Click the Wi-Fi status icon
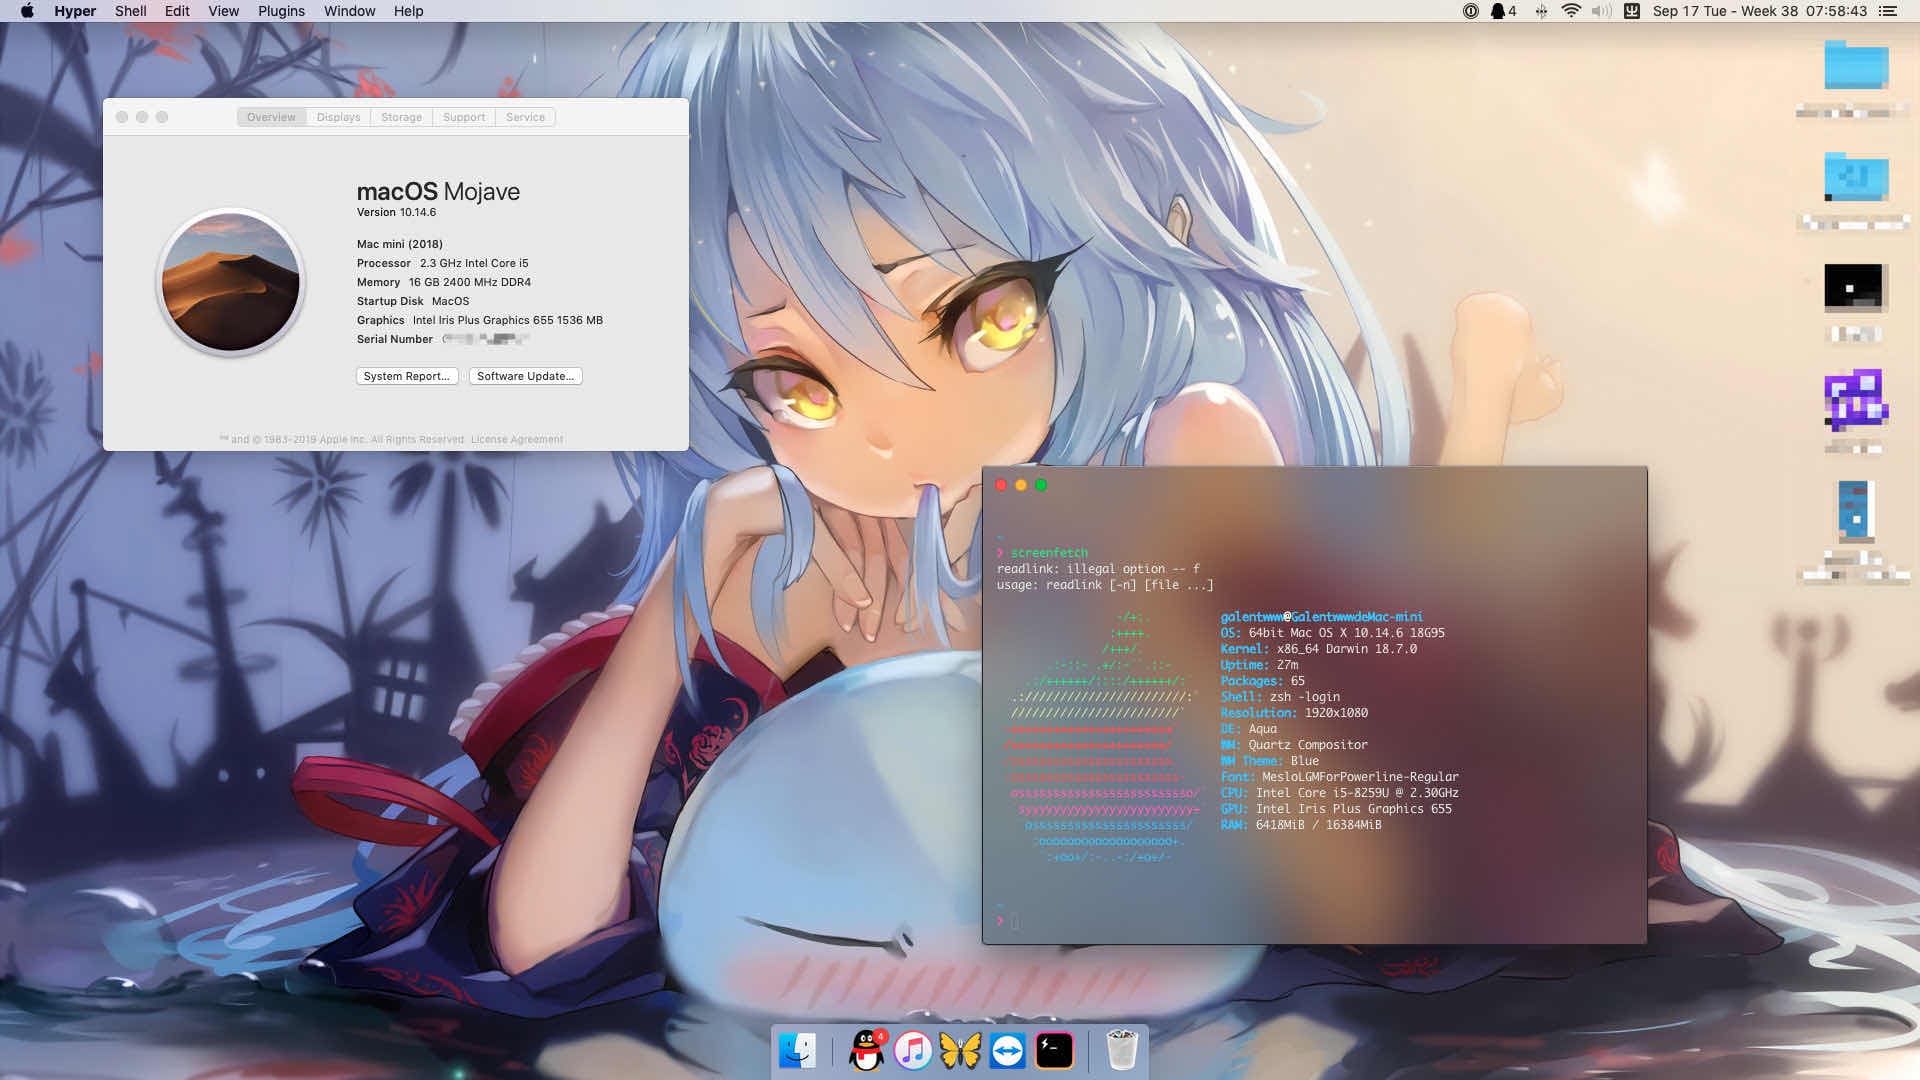 coord(1571,11)
